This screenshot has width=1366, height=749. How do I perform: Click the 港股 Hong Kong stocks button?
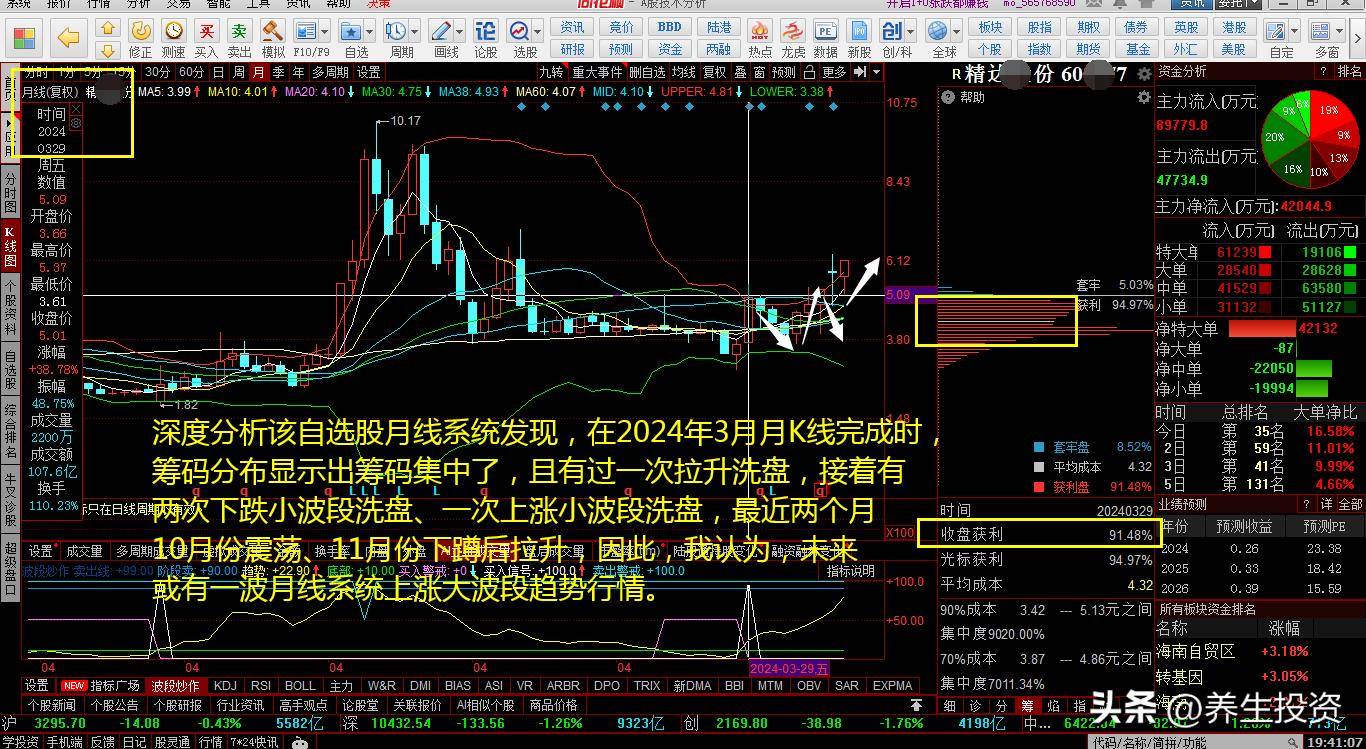[x=1235, y=27]
